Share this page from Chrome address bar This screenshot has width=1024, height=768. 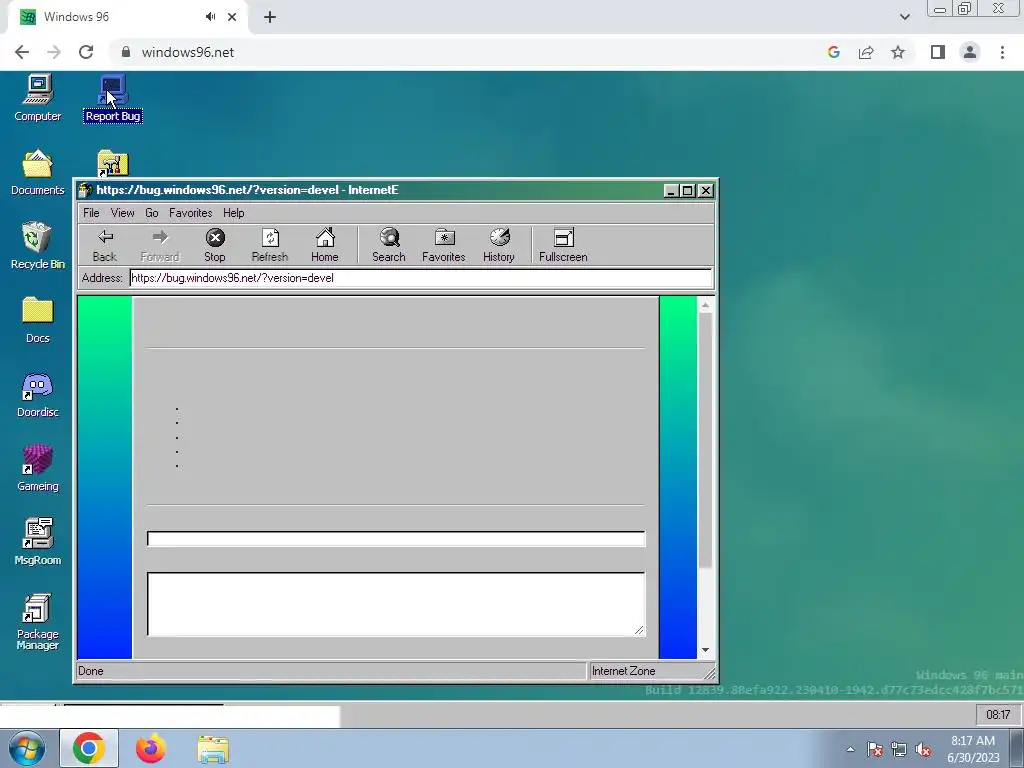coord(866,52)
